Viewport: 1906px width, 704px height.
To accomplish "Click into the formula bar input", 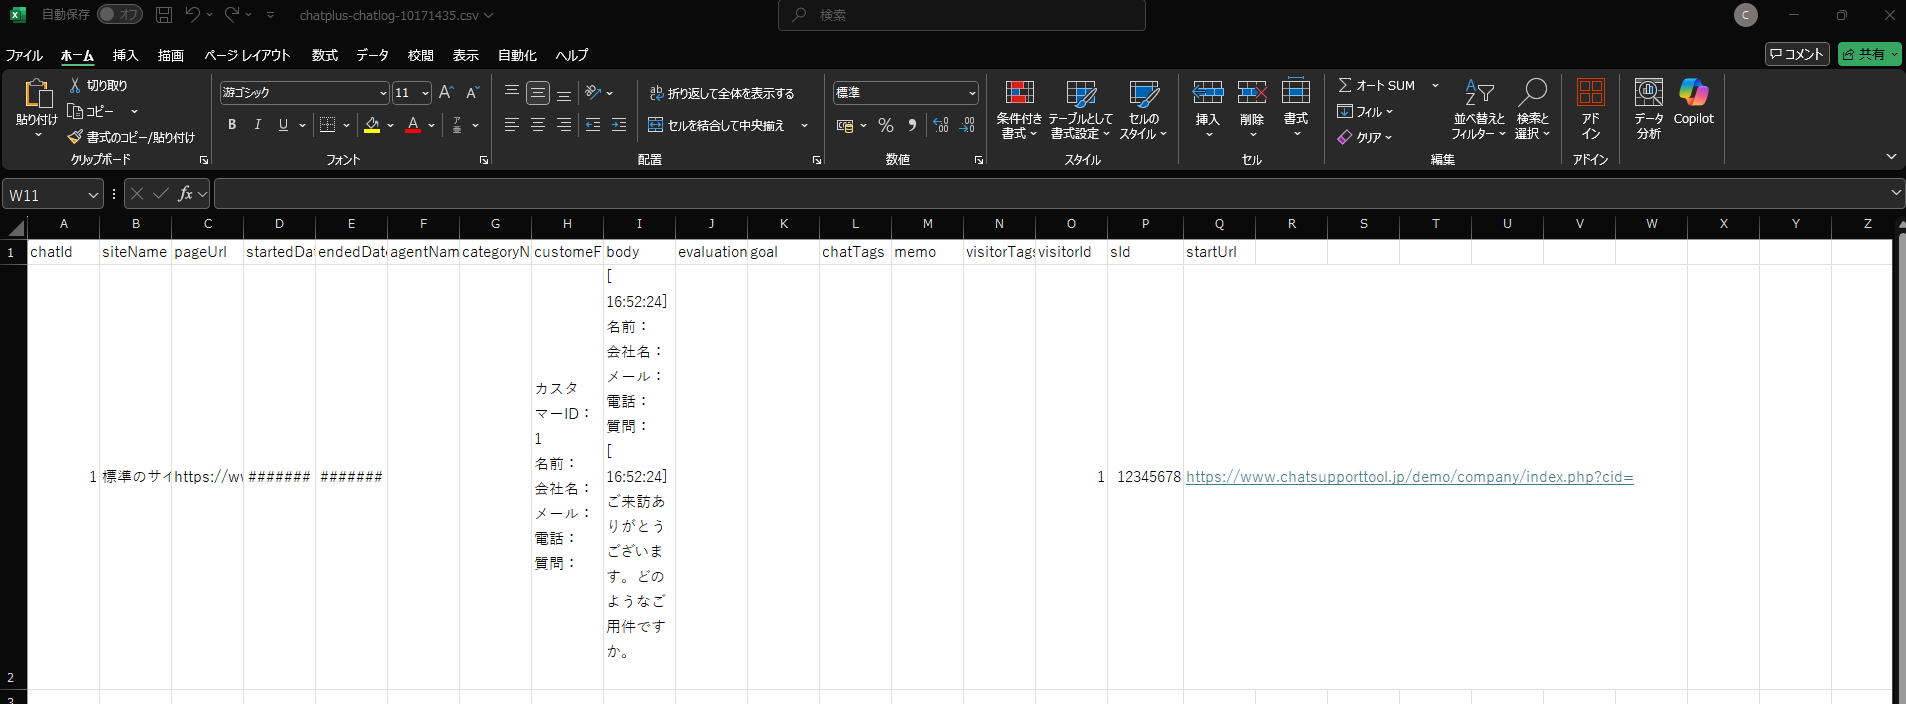I will tap(1050, 194).
